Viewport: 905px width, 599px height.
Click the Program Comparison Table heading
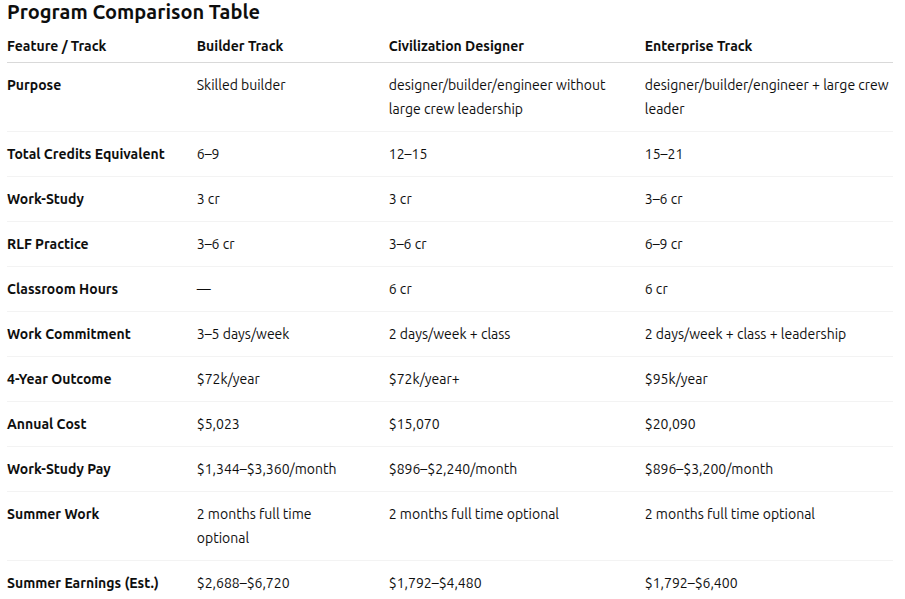click(x=133, y=13)
